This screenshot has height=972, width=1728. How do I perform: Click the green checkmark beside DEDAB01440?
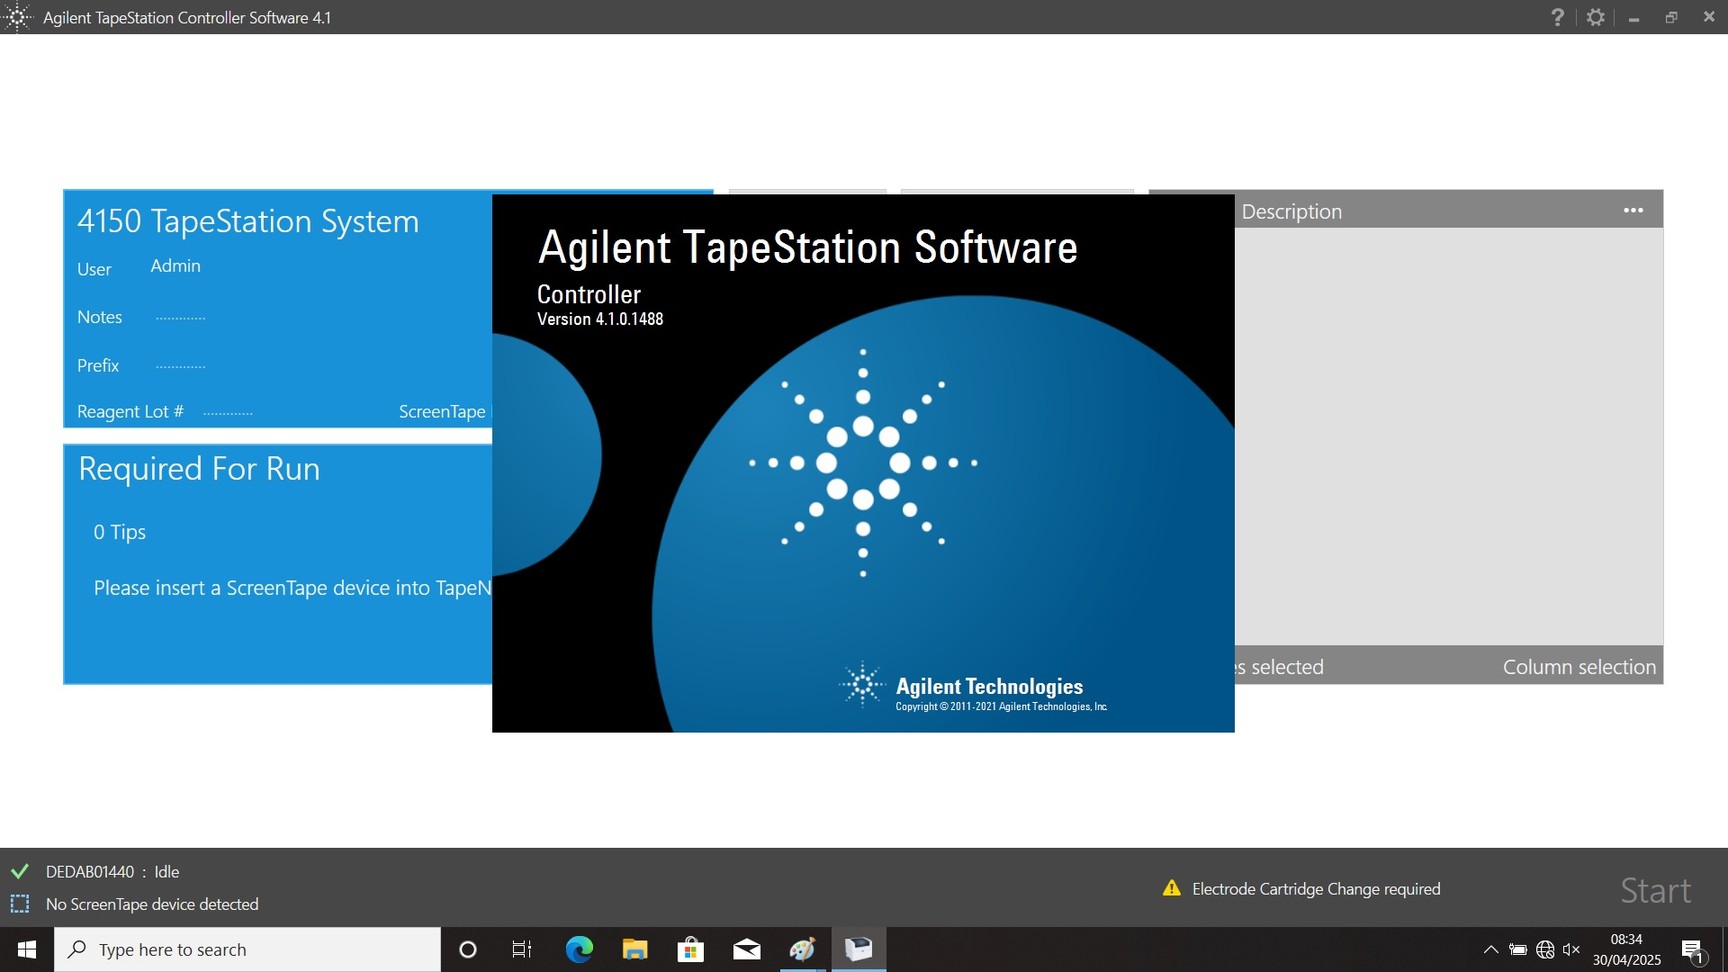[19, 871]
